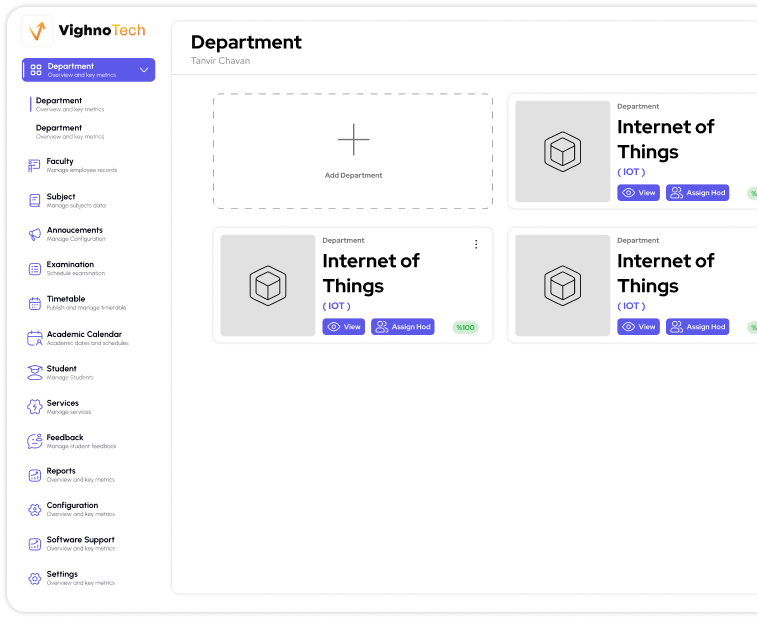Screen dimensions: 757x619
Task: Open Configuration section
Action: click(82, 509)
